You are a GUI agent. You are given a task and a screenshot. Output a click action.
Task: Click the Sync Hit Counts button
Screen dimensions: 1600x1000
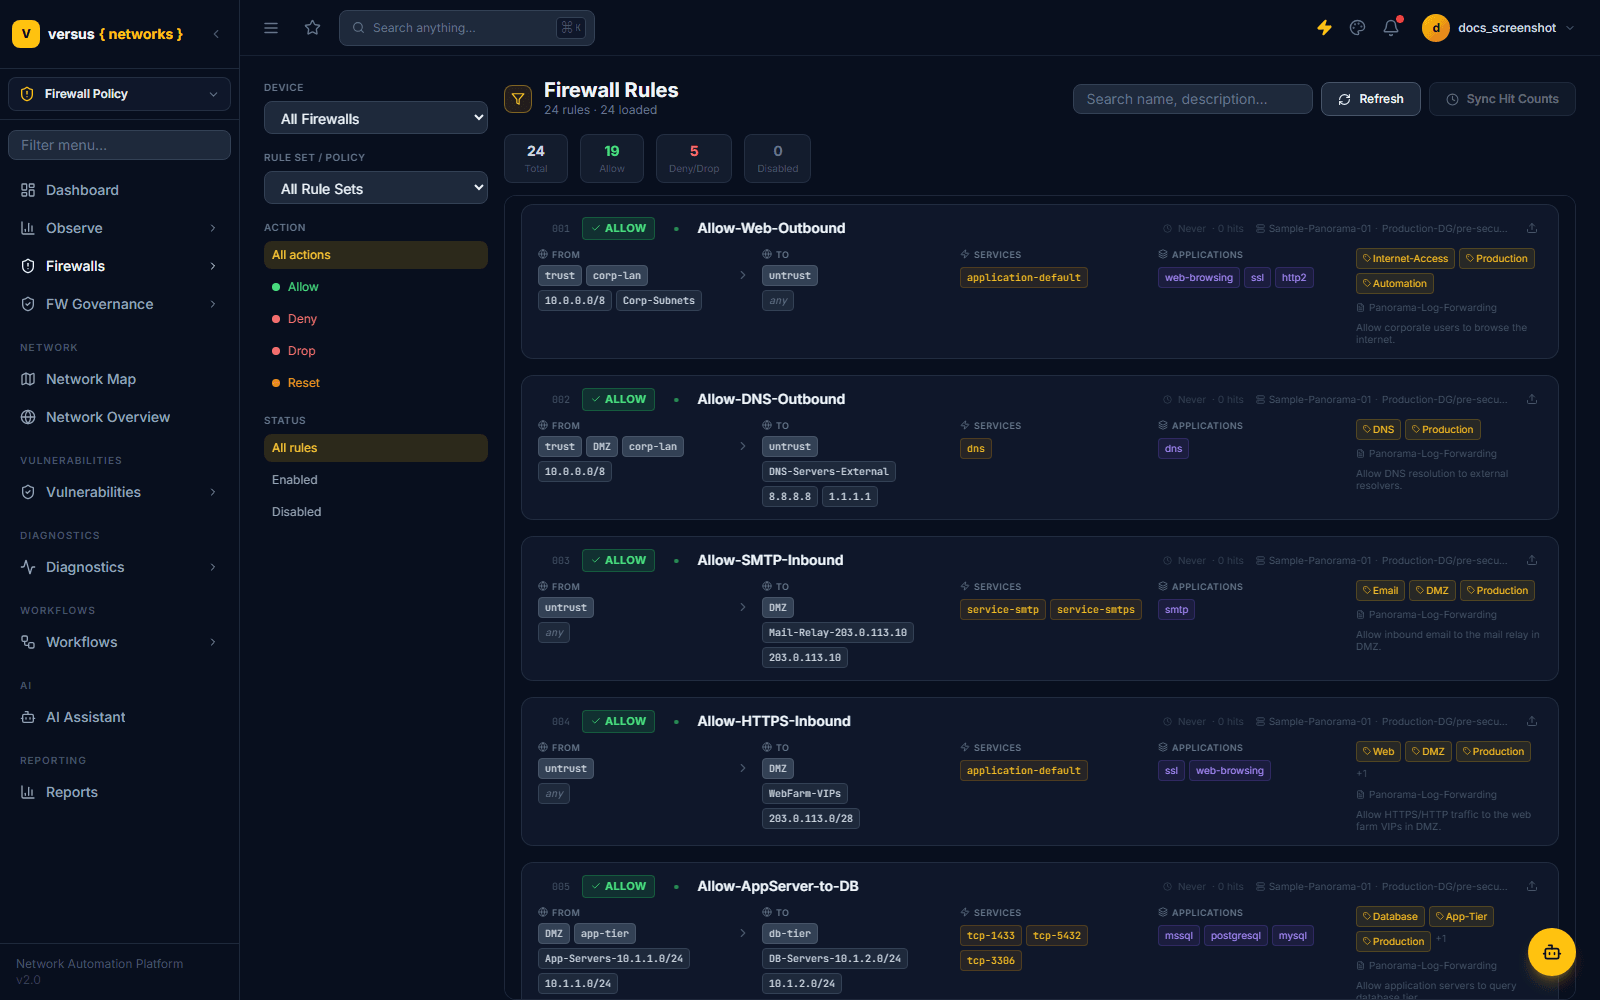coord(1502,99)
